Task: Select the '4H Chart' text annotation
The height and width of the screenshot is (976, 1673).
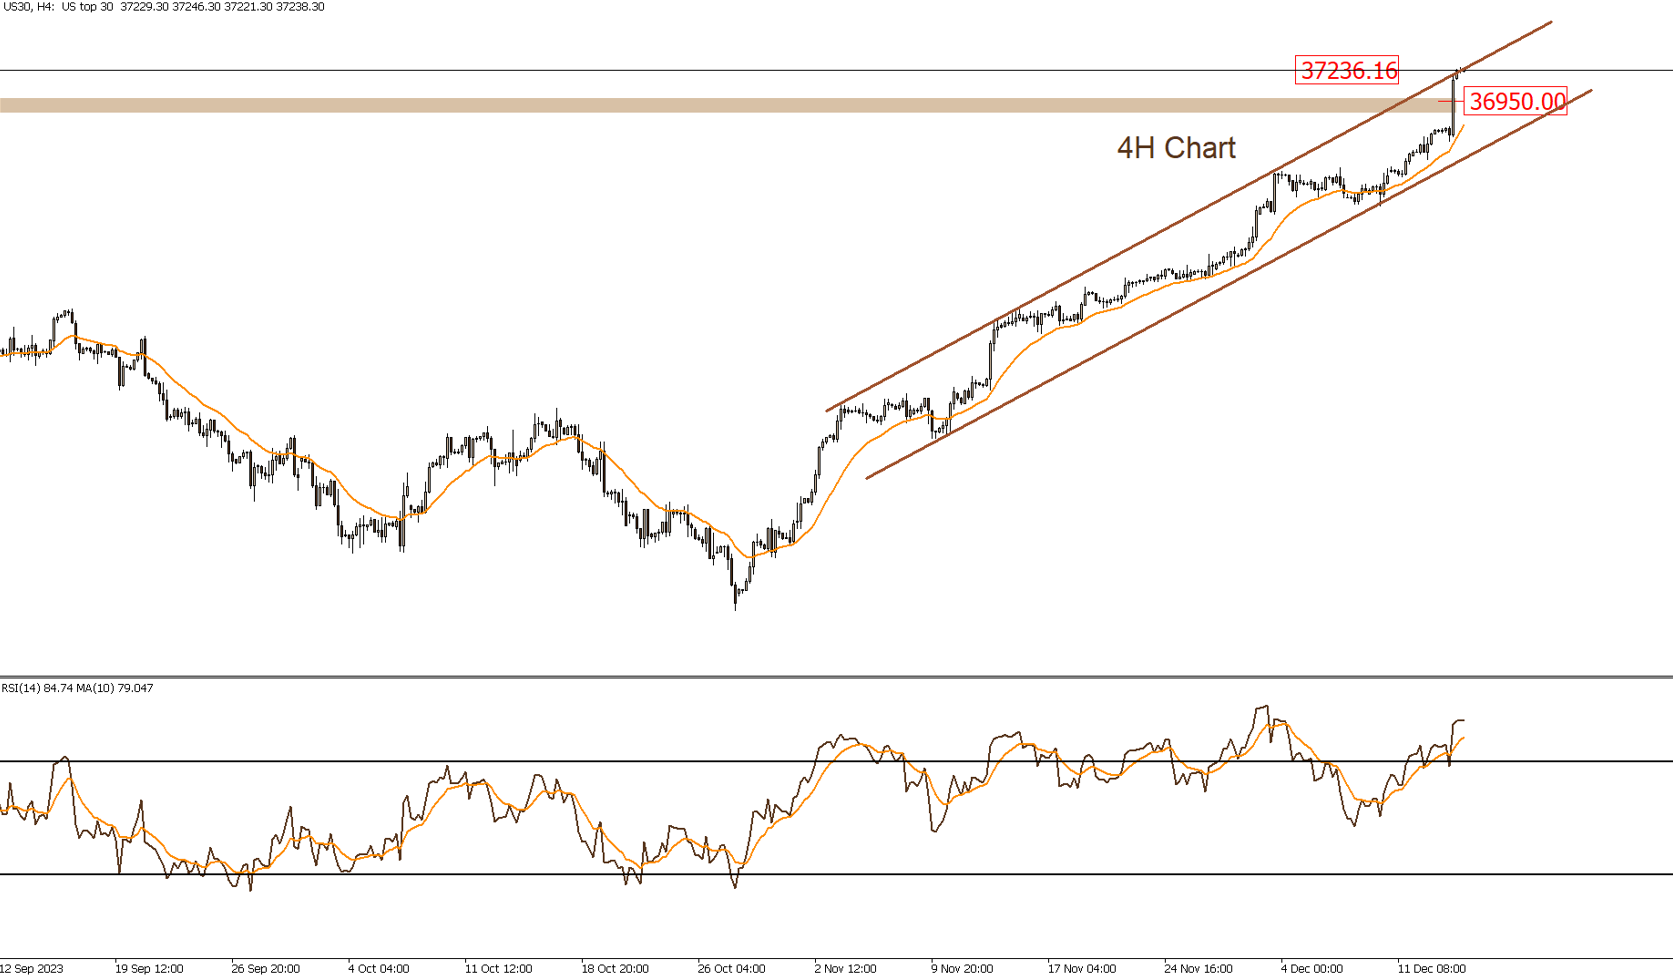Action: (1176, 148)
